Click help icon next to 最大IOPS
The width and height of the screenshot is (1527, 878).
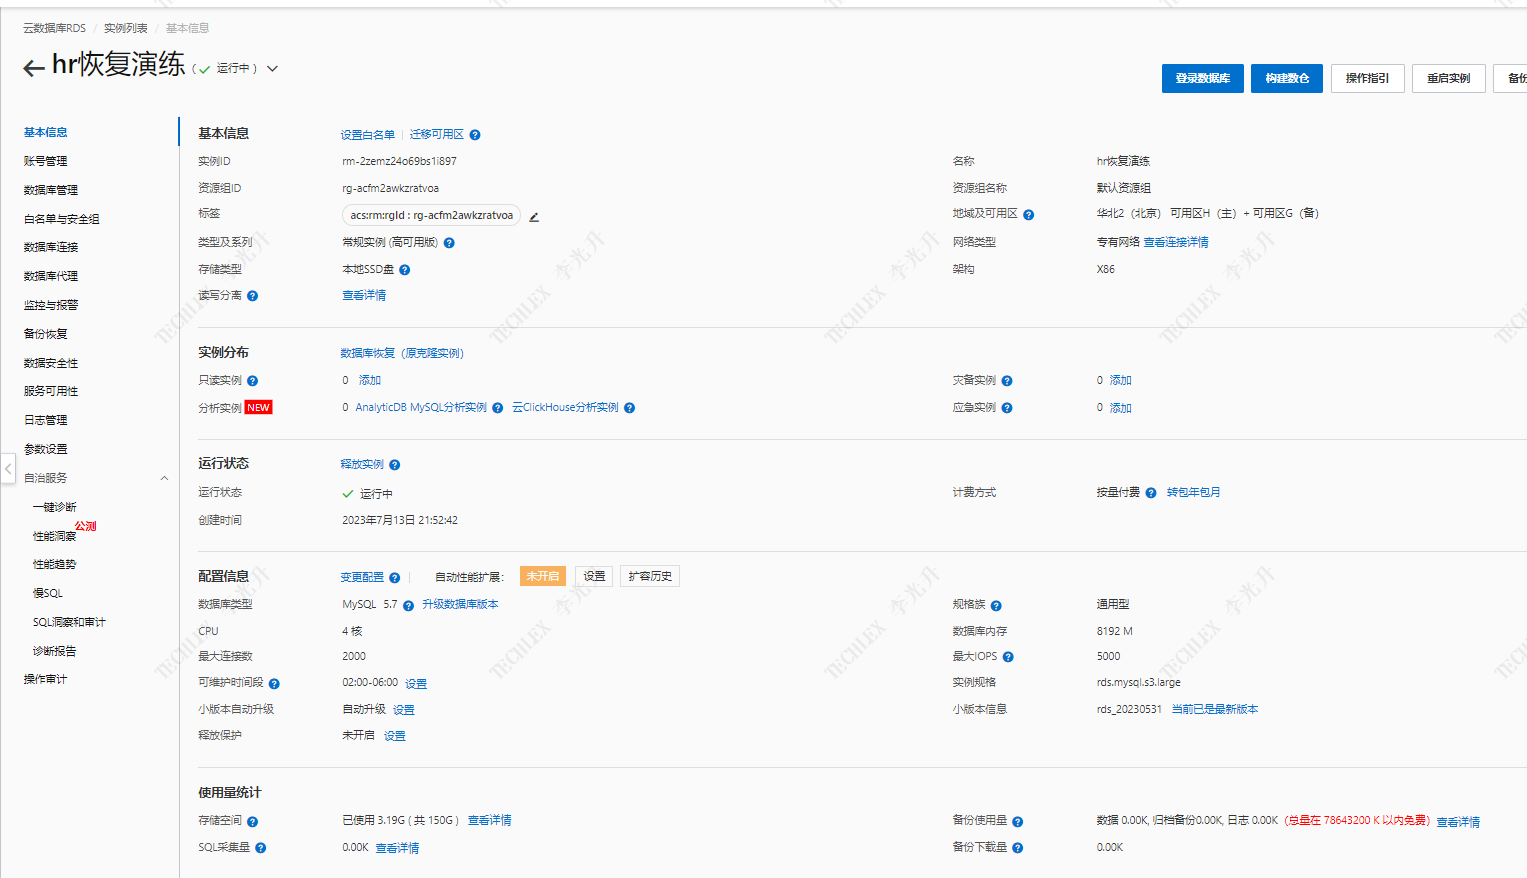(1008, 657)
